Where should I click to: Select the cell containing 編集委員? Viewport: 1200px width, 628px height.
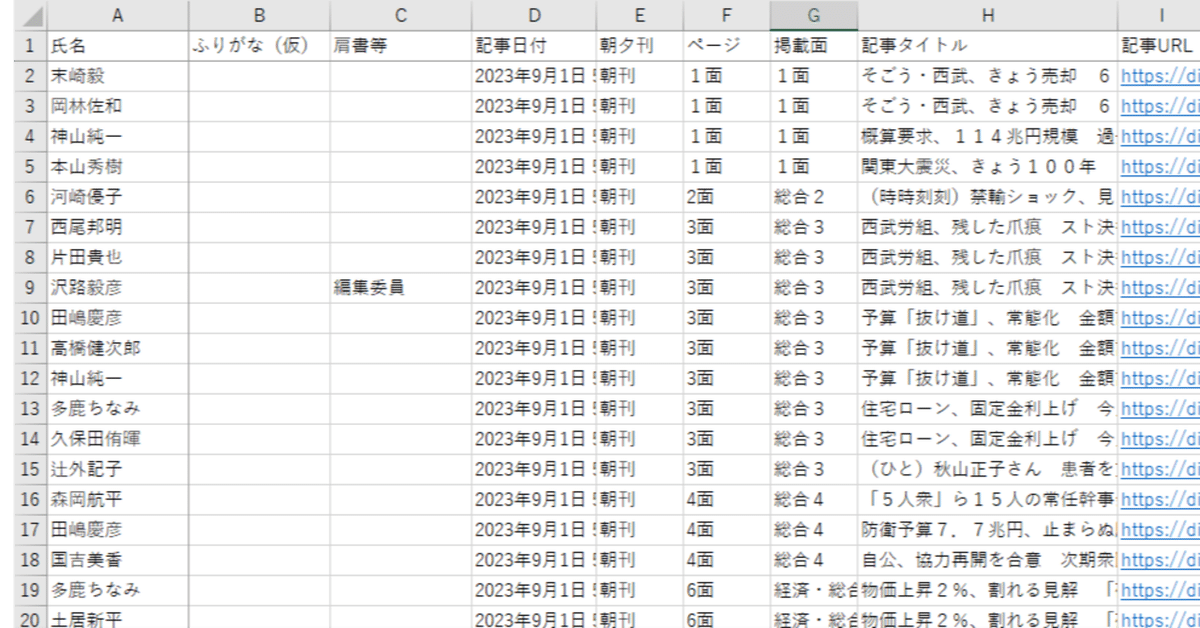point(400,287)
